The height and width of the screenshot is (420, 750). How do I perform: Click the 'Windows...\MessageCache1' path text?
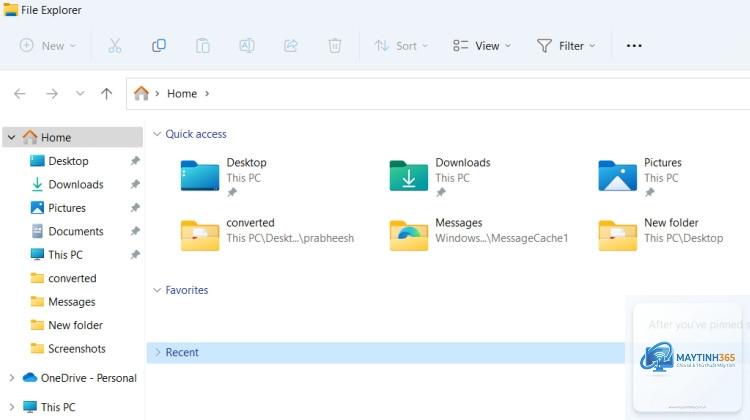pos(502,238)
